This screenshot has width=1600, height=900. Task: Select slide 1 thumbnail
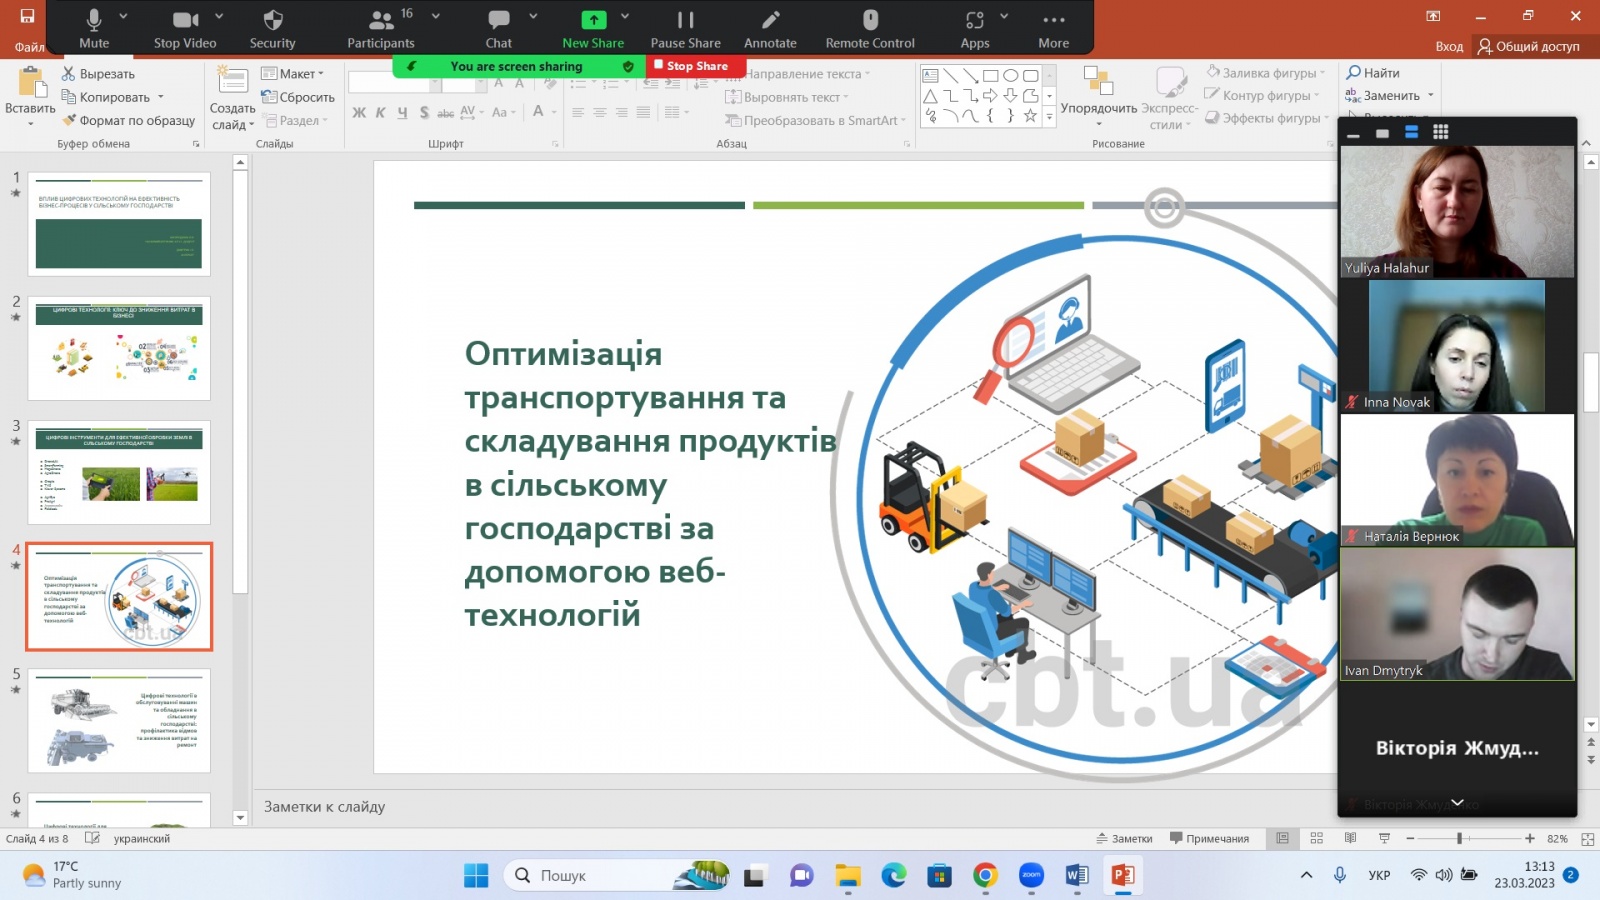(119, 224)
